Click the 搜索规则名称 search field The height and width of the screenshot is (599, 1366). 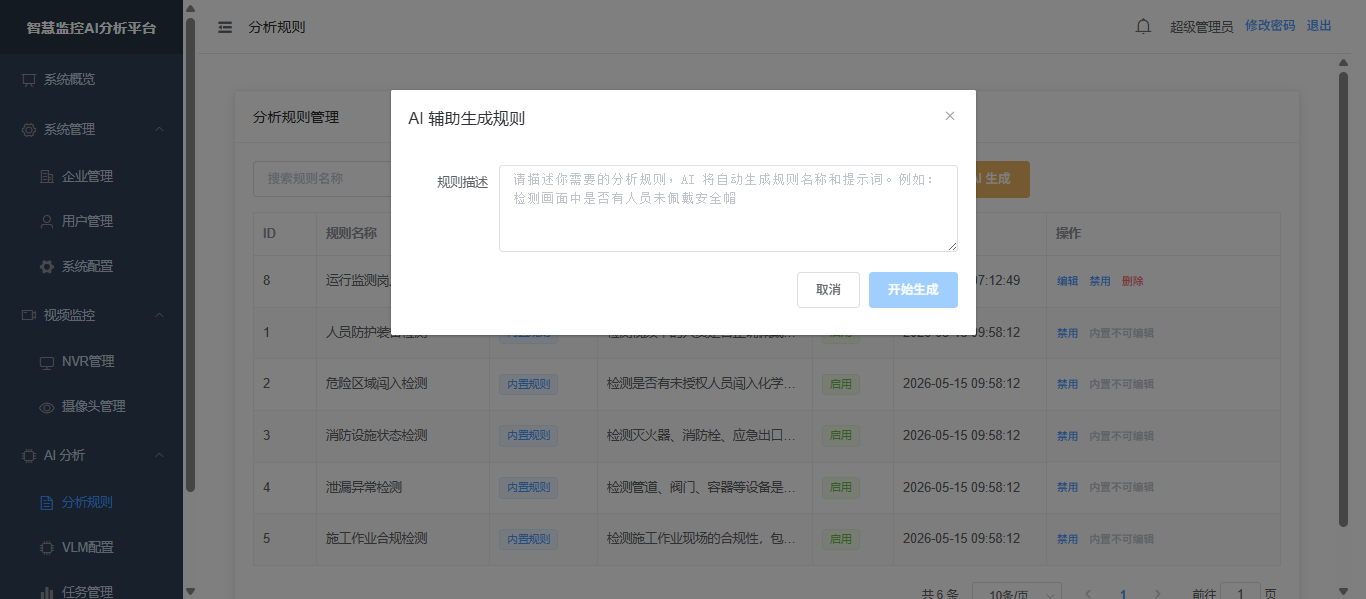pyautogui.click(x=321, y=179)
